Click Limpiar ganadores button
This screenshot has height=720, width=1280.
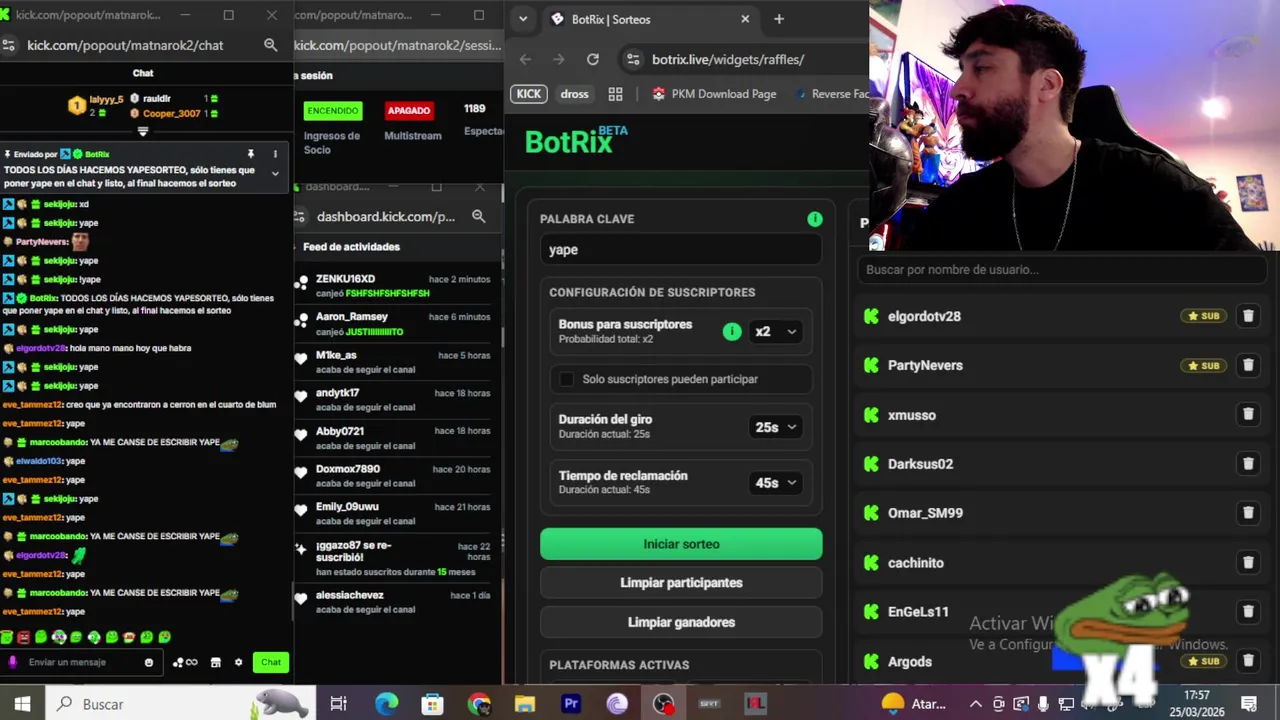681,622
